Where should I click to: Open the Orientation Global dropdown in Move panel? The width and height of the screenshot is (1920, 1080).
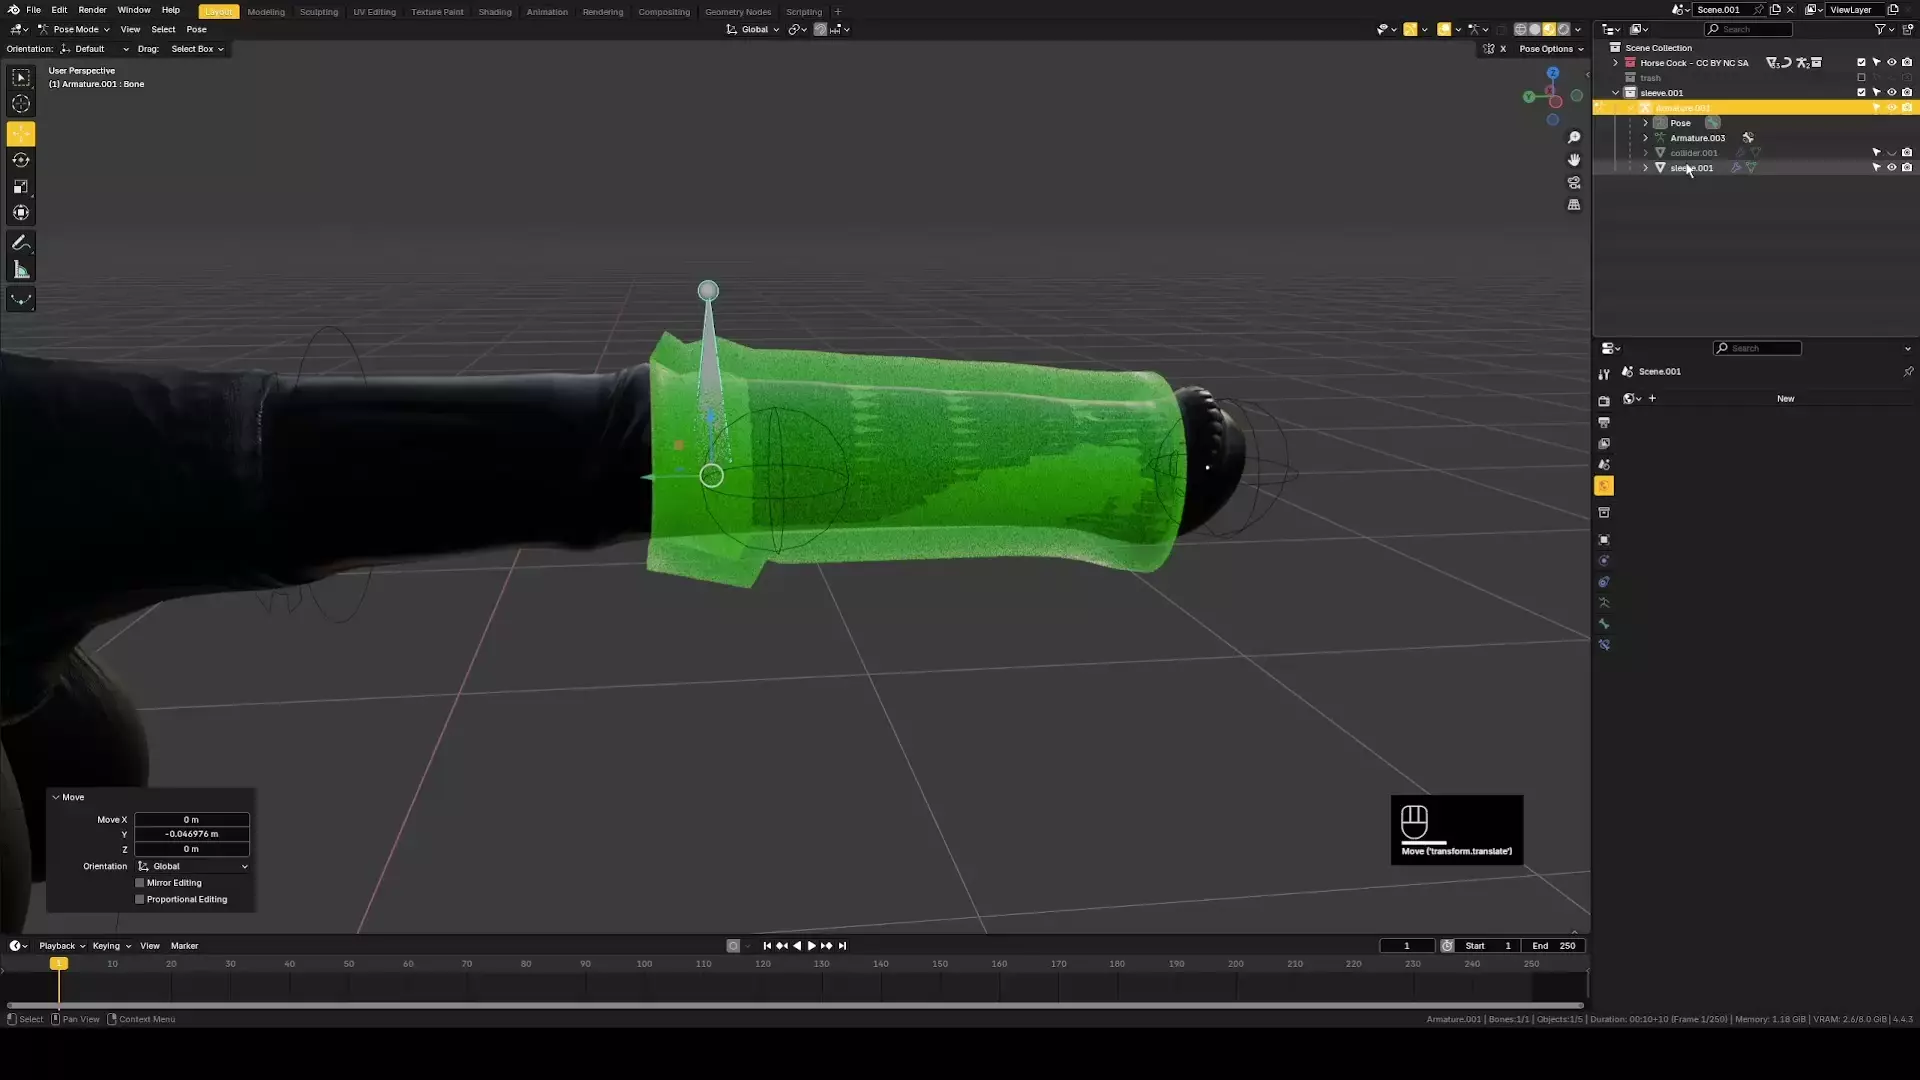tap(192, 866)
